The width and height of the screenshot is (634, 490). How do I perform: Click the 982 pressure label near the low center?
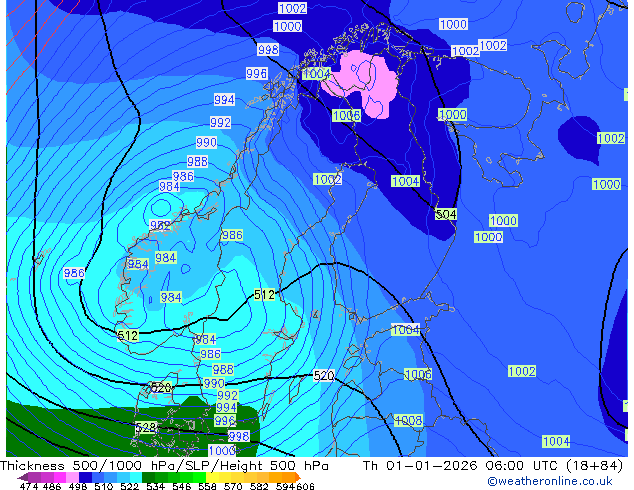click(x=160, y=225)
